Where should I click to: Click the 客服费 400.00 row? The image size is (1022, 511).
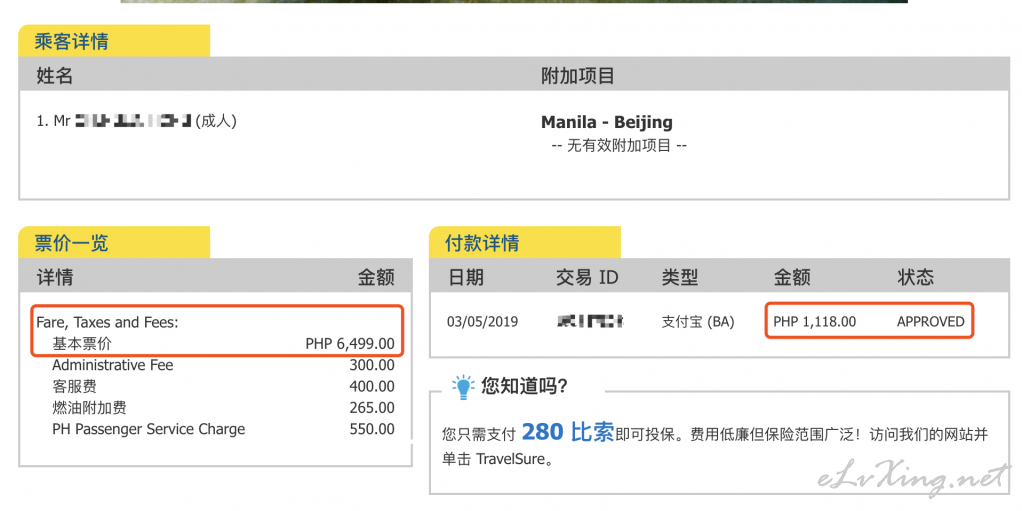(x=216, y=387)
